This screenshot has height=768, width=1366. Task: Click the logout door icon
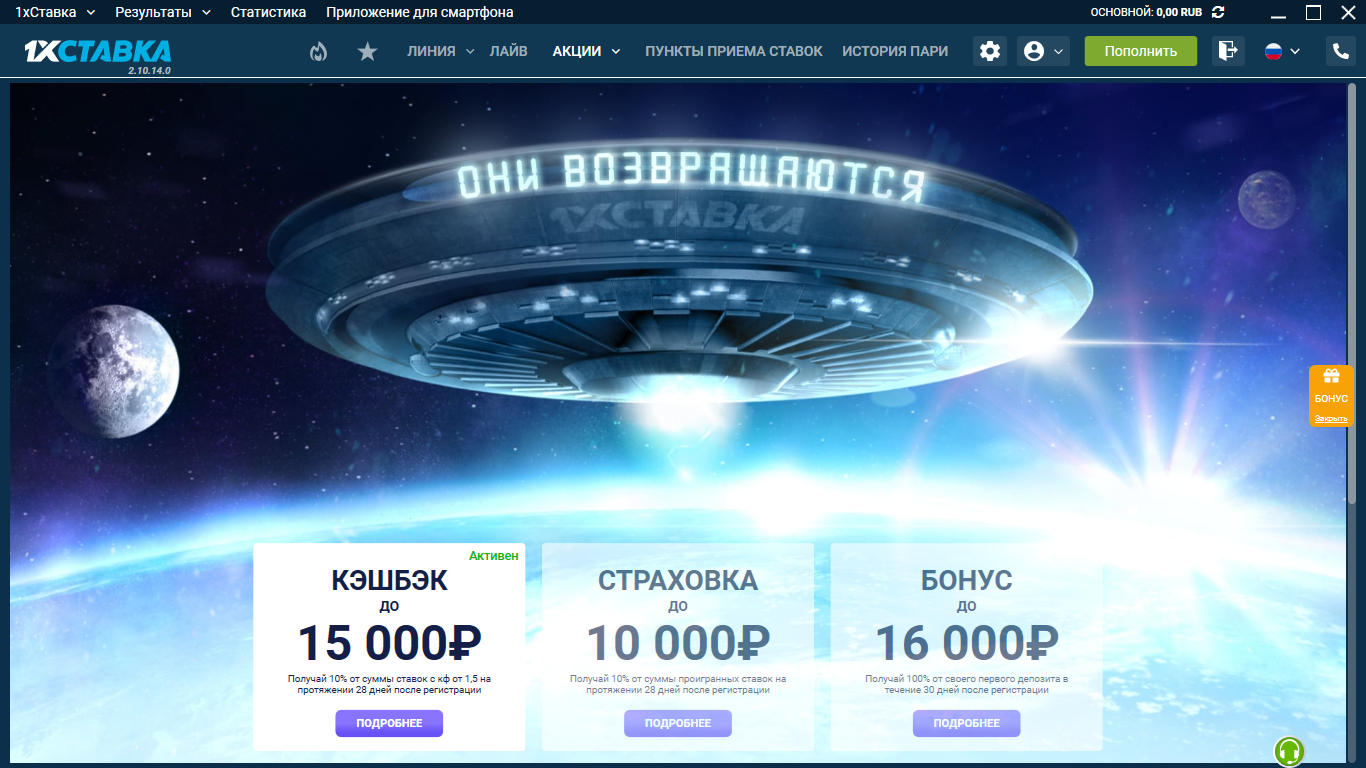(x=1227, y=51)
